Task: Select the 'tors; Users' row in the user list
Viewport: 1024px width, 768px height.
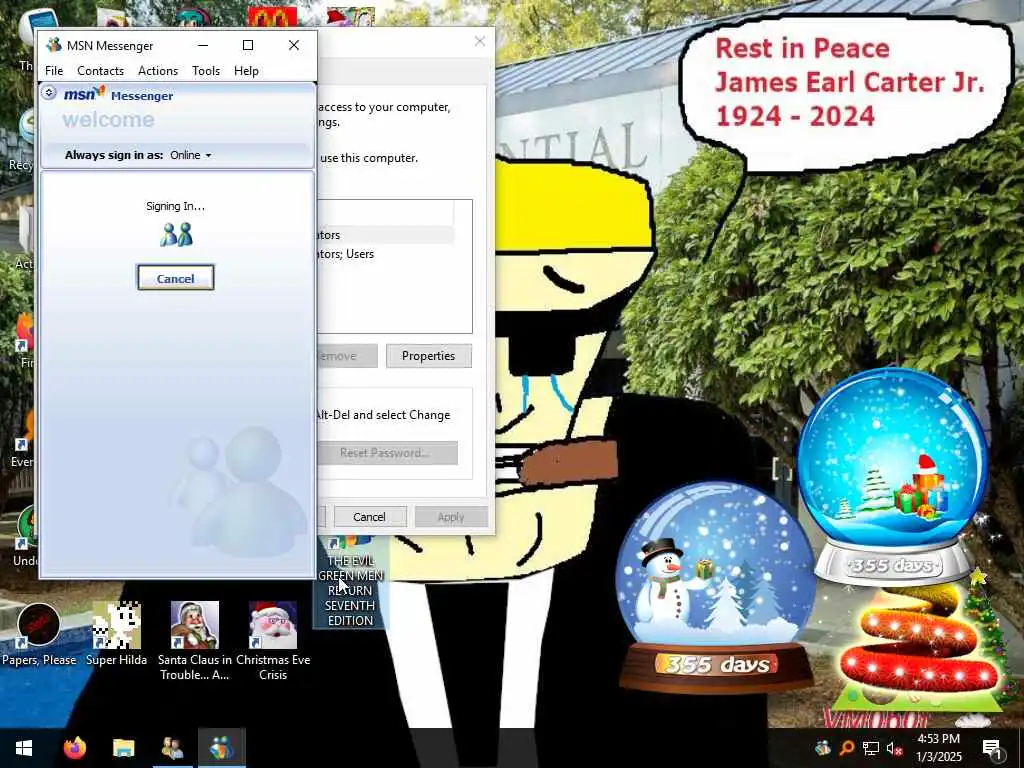Action: tap(385, 253)
